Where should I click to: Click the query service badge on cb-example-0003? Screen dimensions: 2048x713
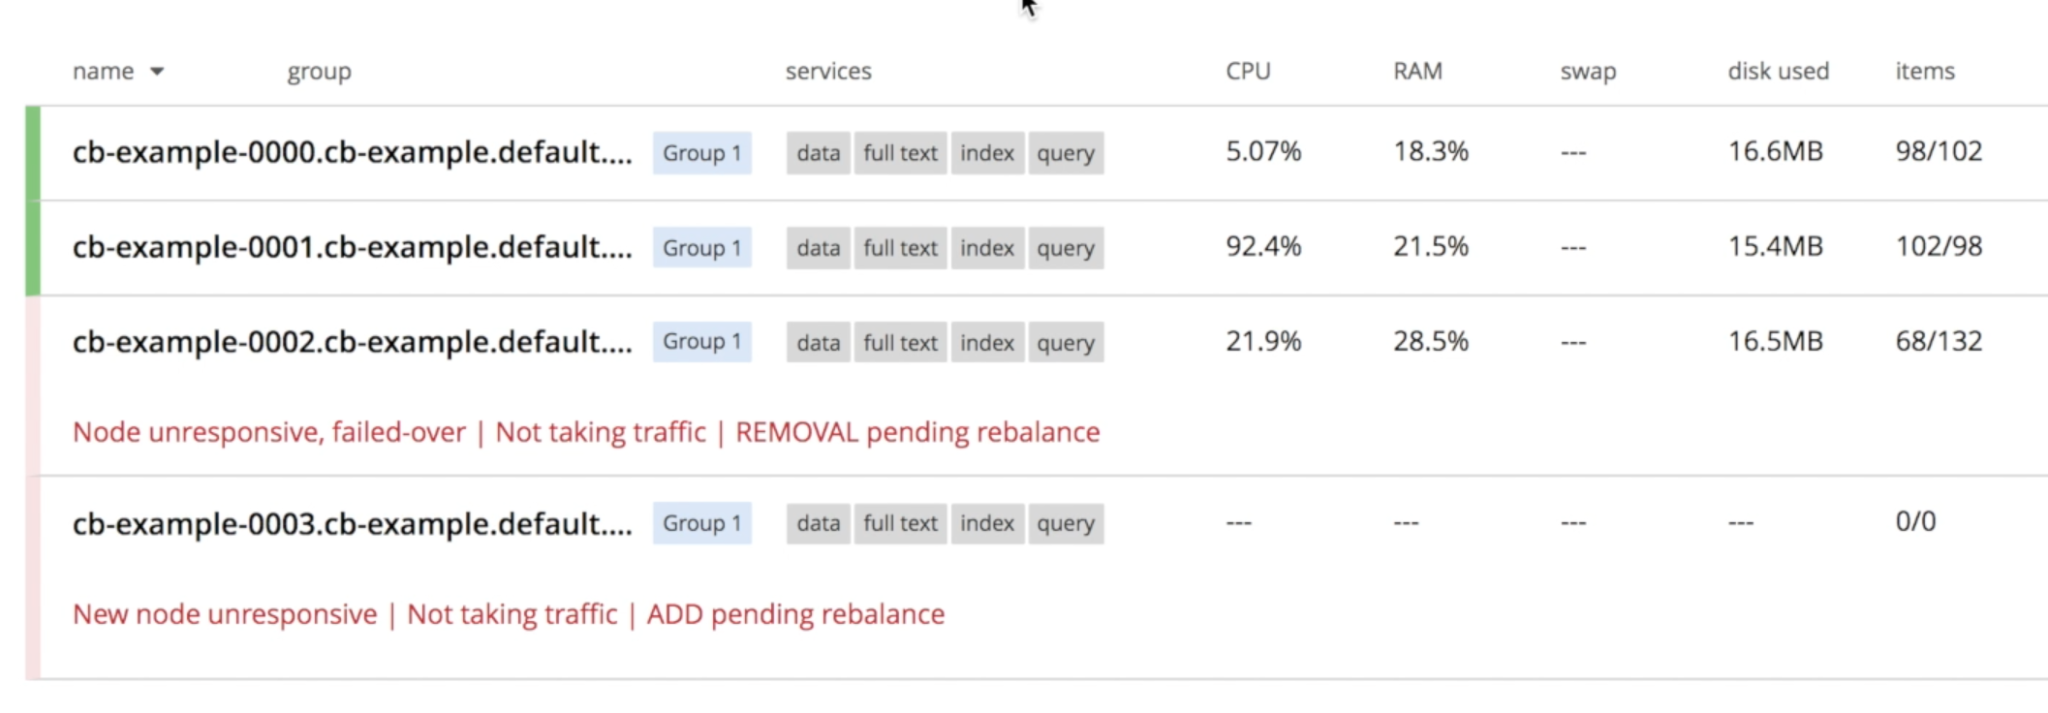pos(1065,523)
